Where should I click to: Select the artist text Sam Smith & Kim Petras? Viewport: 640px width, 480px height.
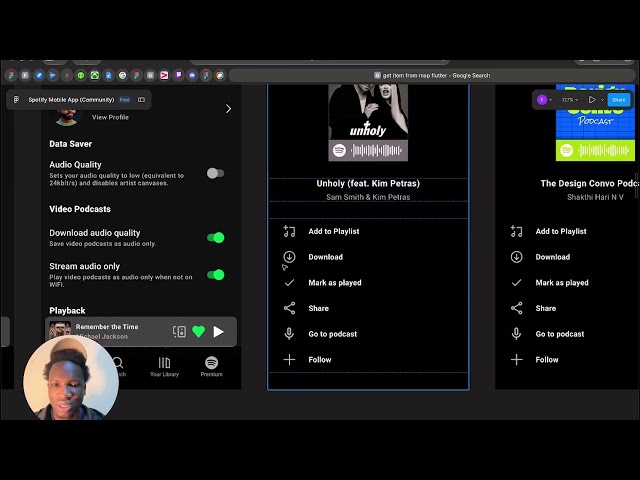point(368,197)
